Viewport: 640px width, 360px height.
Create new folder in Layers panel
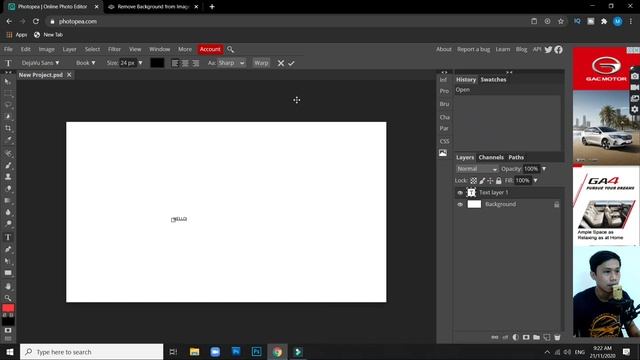(536, 337)
